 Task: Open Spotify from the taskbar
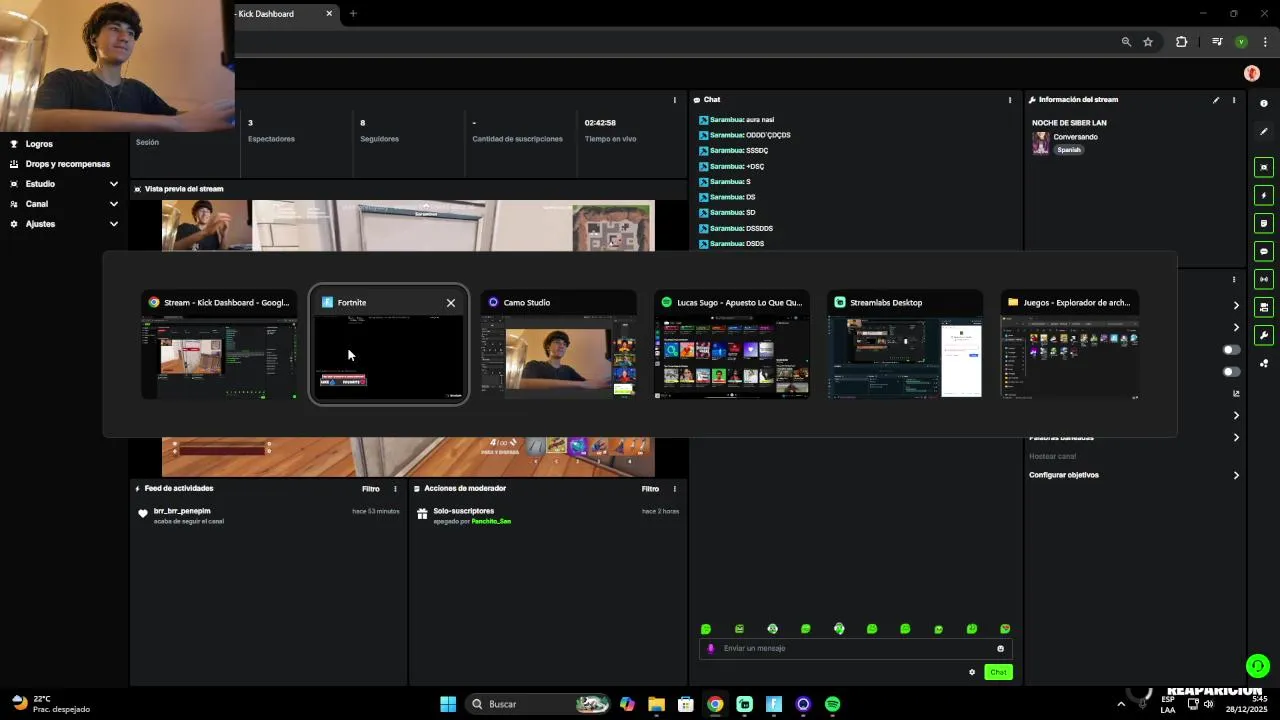[832, 704]
